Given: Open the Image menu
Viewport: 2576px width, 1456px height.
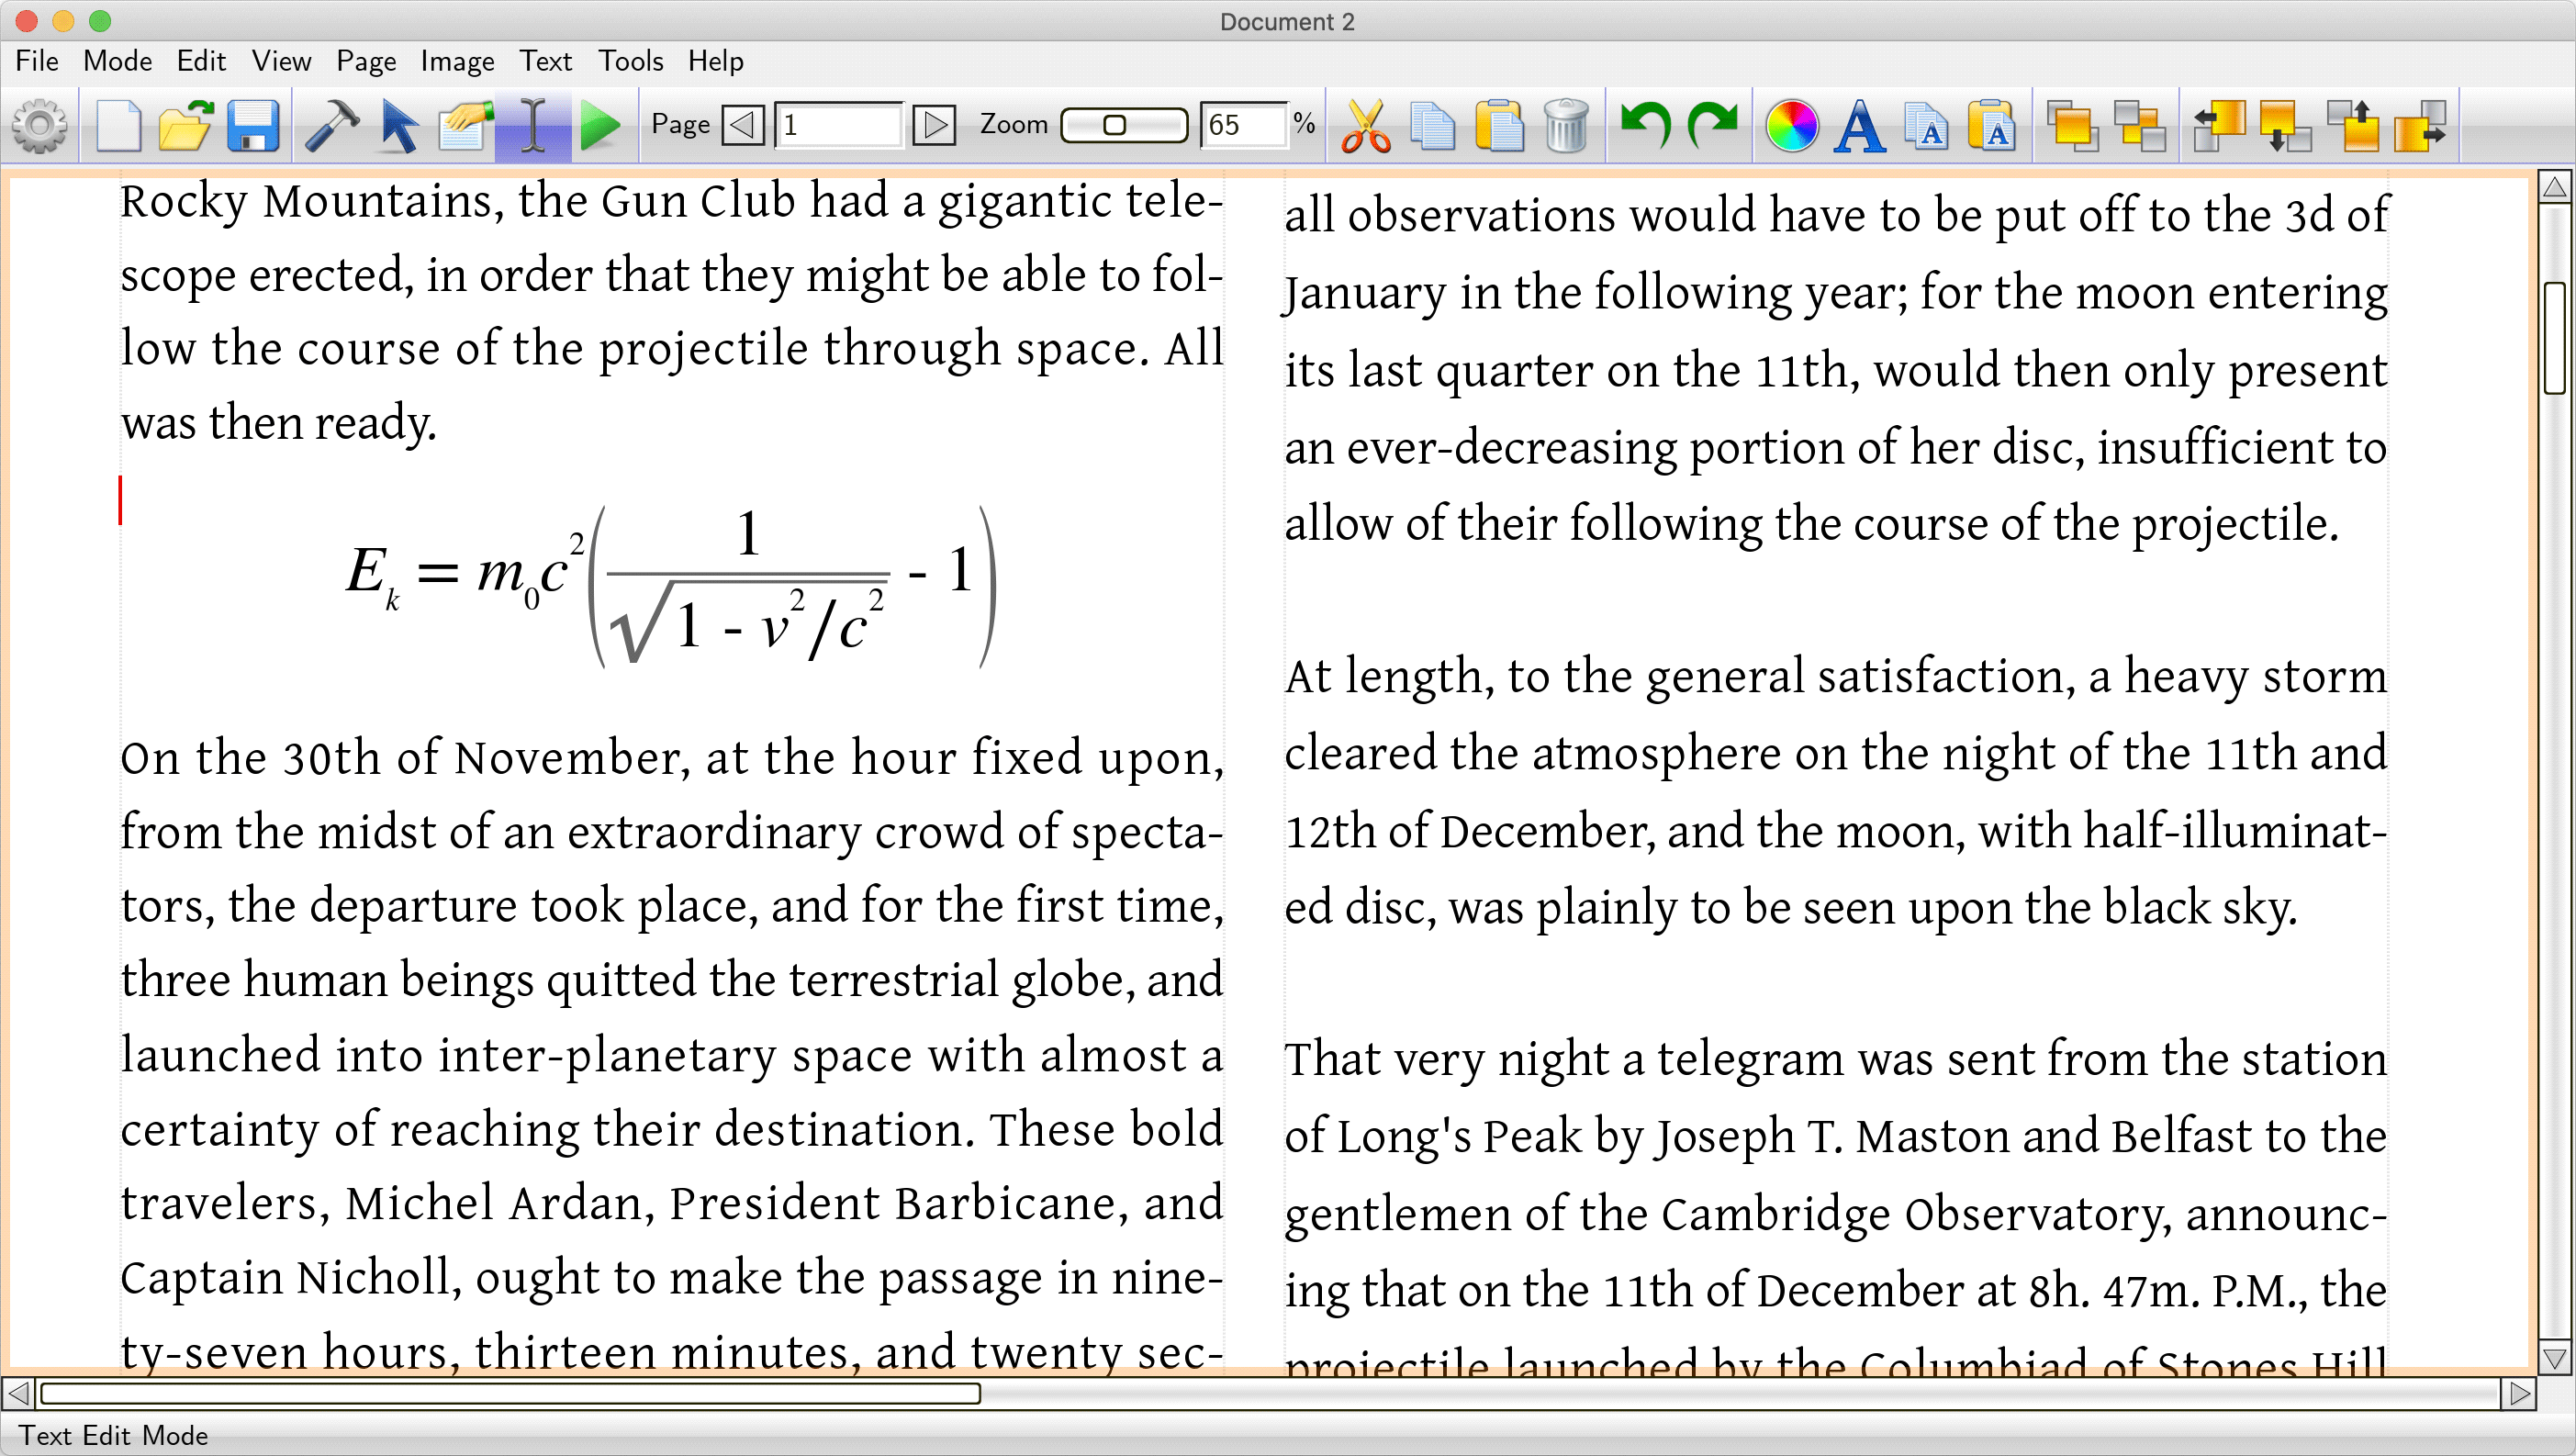Looking at the screenshot, I should pos(457,61).
